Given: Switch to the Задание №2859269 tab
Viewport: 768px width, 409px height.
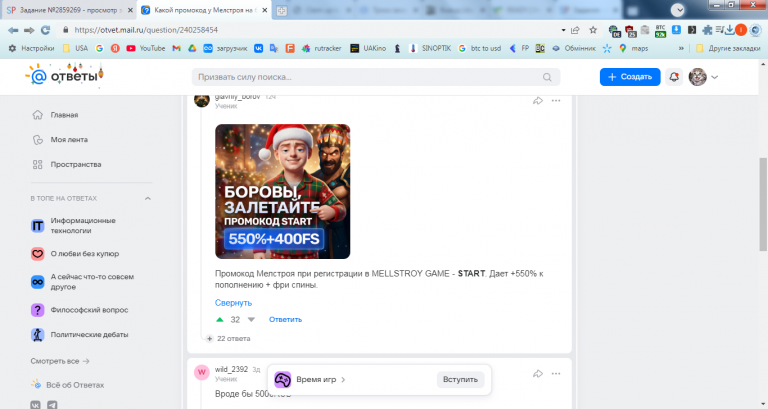Looking at the screenshot, I should (69, 10).
